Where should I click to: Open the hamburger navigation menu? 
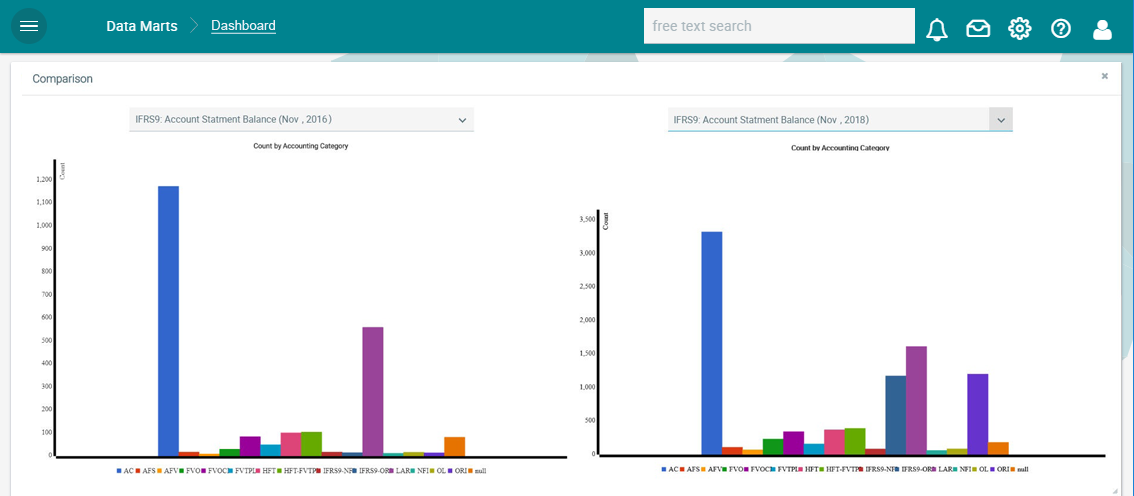[x=29, y=26]
